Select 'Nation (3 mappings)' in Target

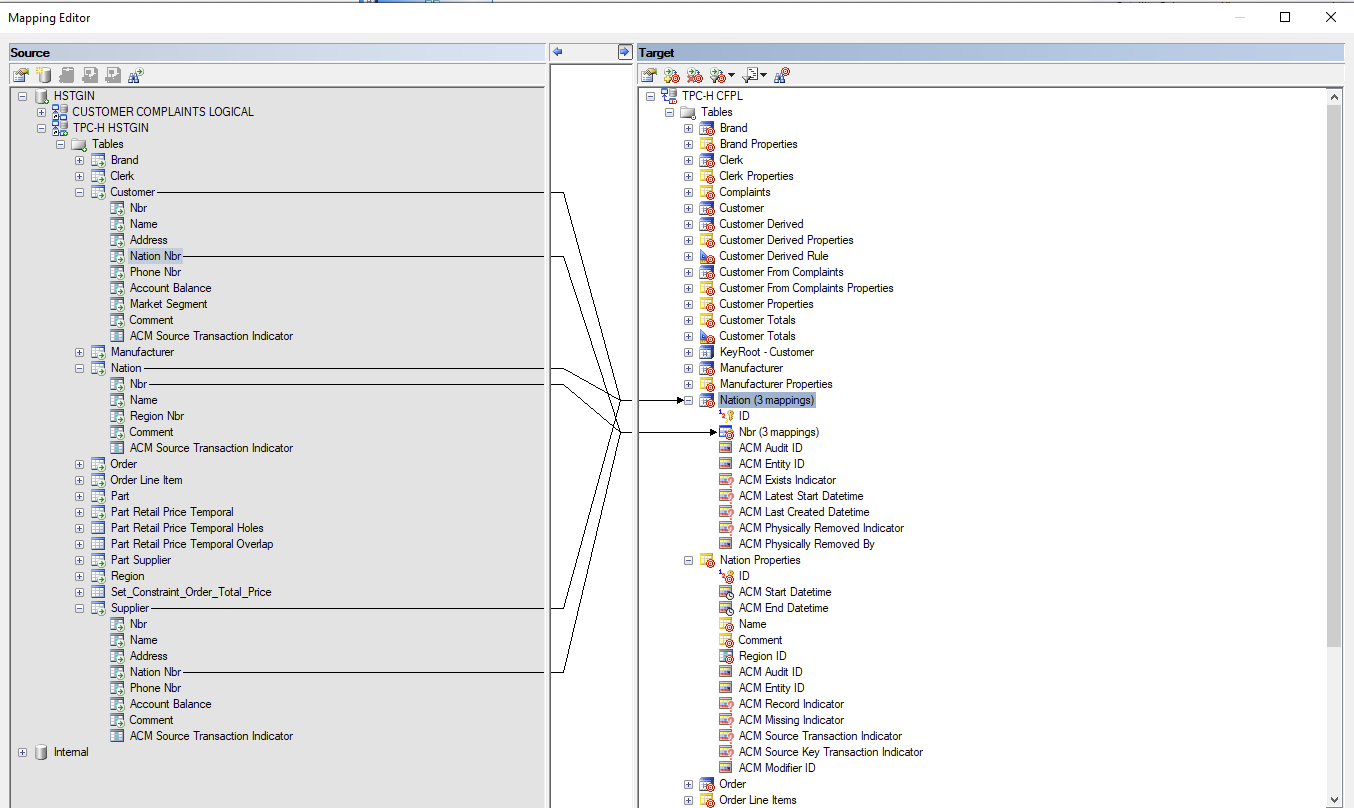(767, 400)
